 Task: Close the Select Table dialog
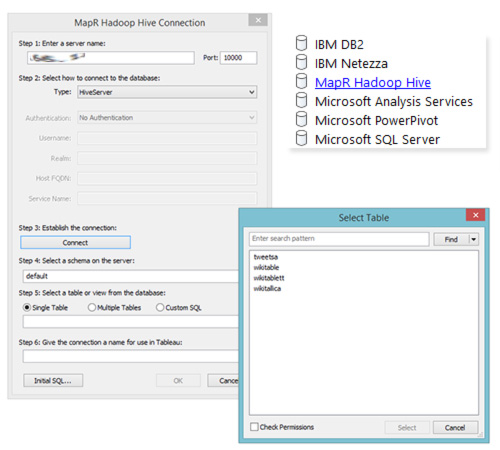coord(476,215)
